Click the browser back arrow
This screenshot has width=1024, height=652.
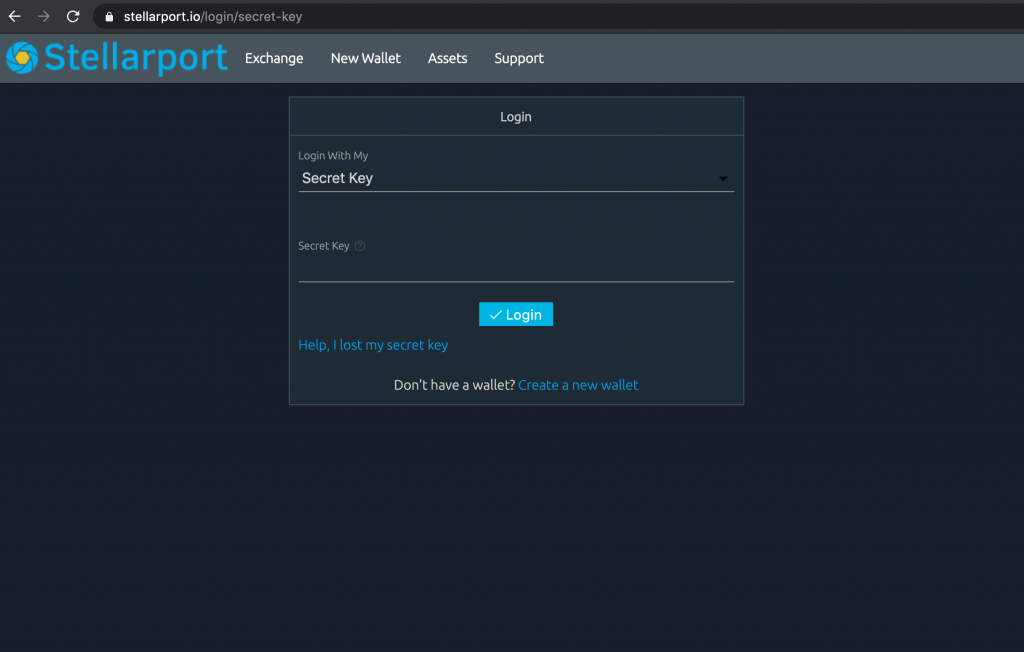tap(14, 16)
